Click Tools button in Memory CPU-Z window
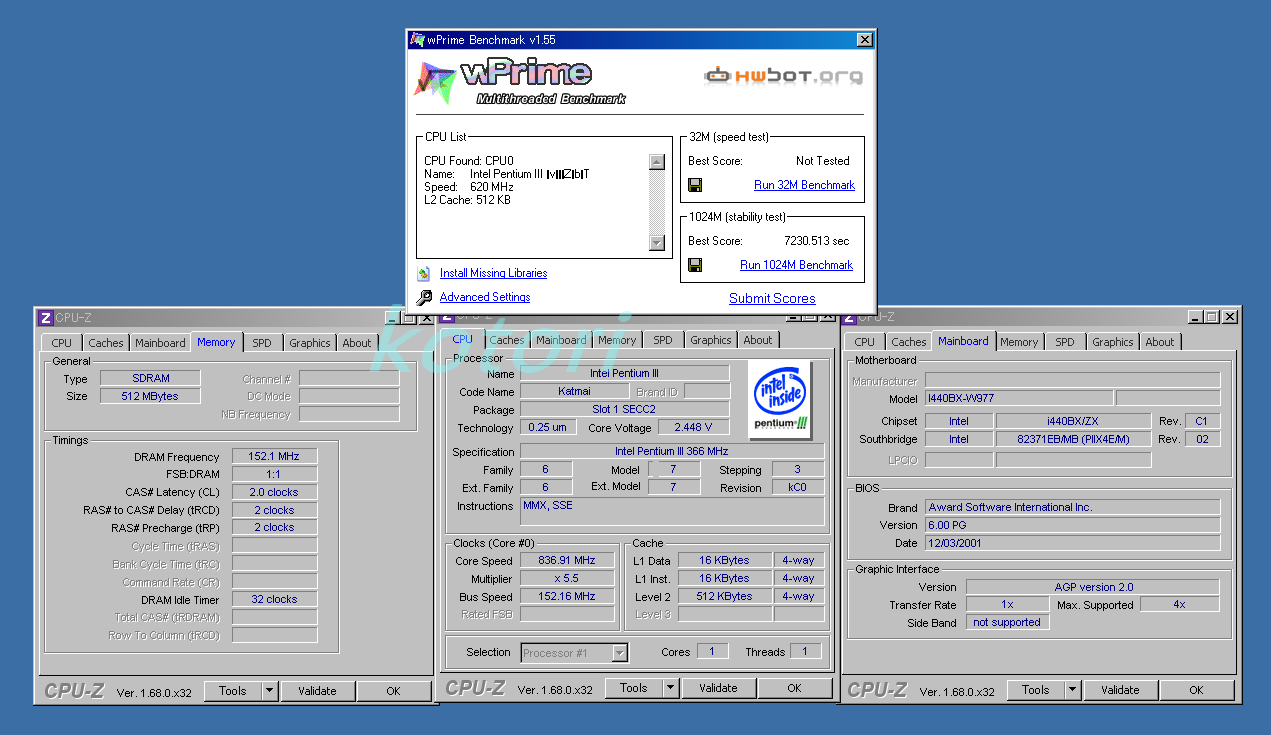The width and height of the screenshot is (1271, 735). coord(233,690)
